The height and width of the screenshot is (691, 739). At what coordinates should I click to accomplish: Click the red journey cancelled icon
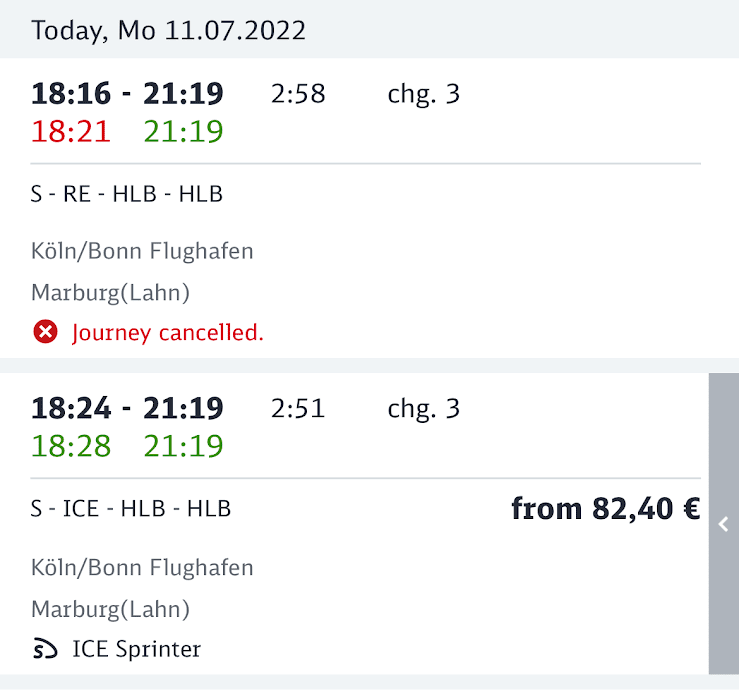[x=45, y=332]
